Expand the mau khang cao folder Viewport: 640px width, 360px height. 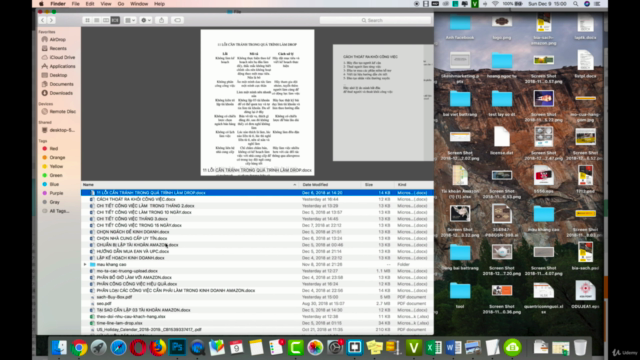tap(85, 264)
